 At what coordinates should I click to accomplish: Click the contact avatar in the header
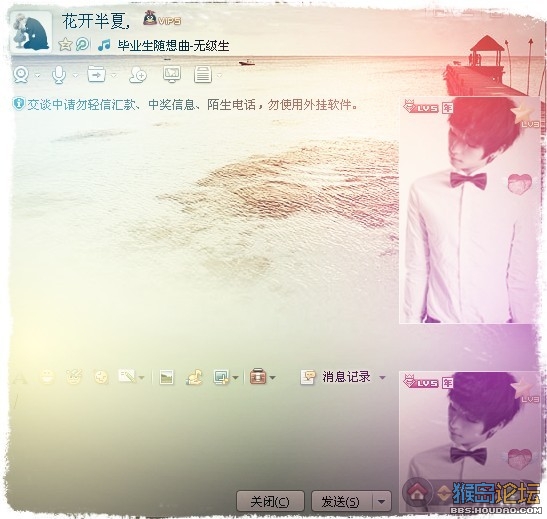[31, 33]
